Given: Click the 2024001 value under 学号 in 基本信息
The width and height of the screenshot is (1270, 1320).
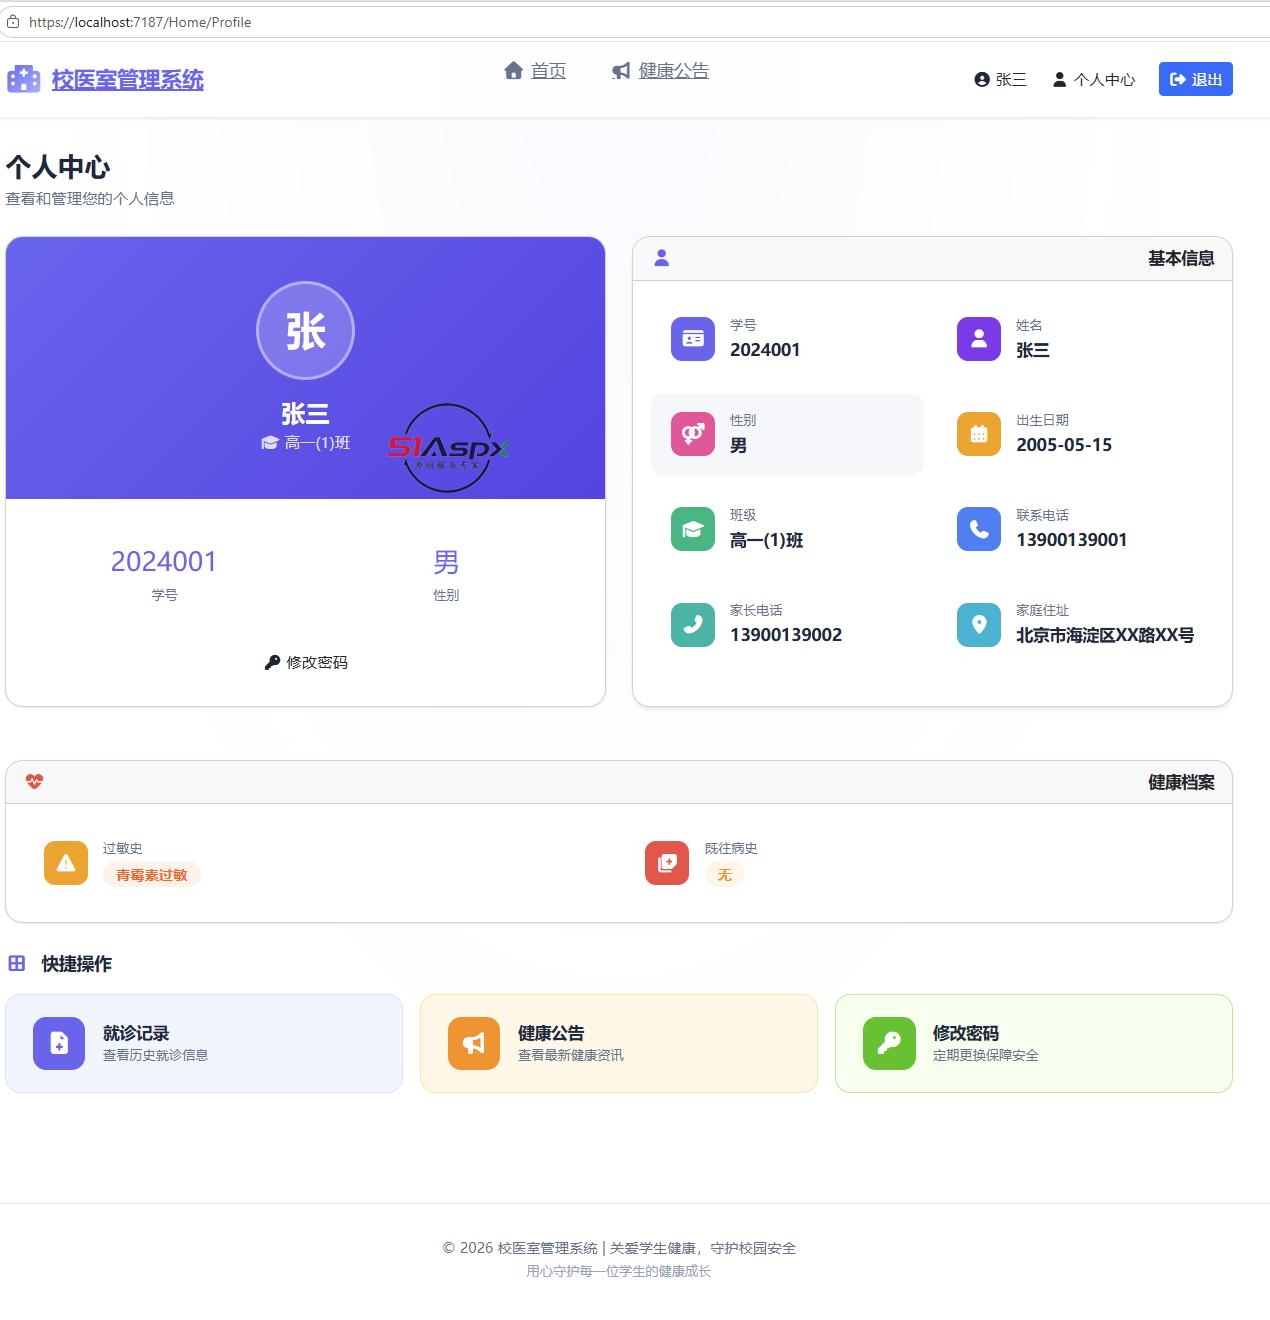Looking at the screenshot, I should tap(765, 350).
